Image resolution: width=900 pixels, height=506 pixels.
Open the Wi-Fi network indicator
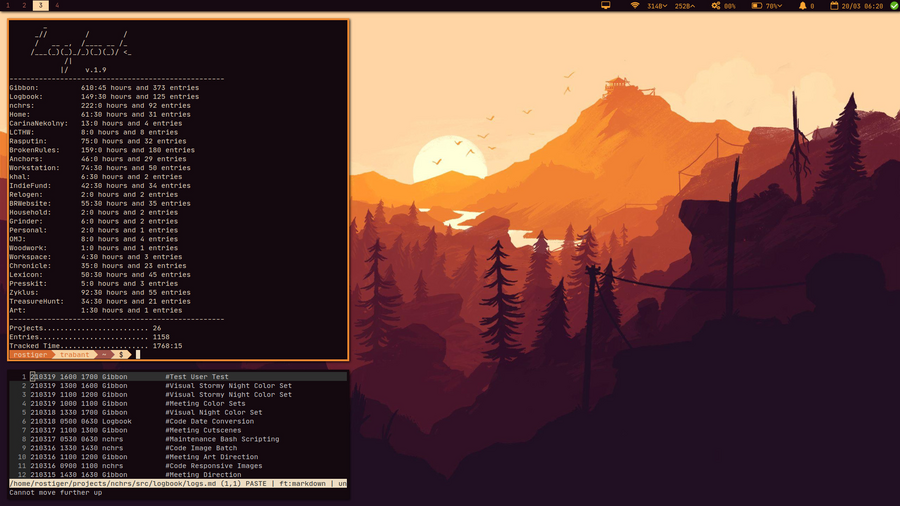[635, 6]
